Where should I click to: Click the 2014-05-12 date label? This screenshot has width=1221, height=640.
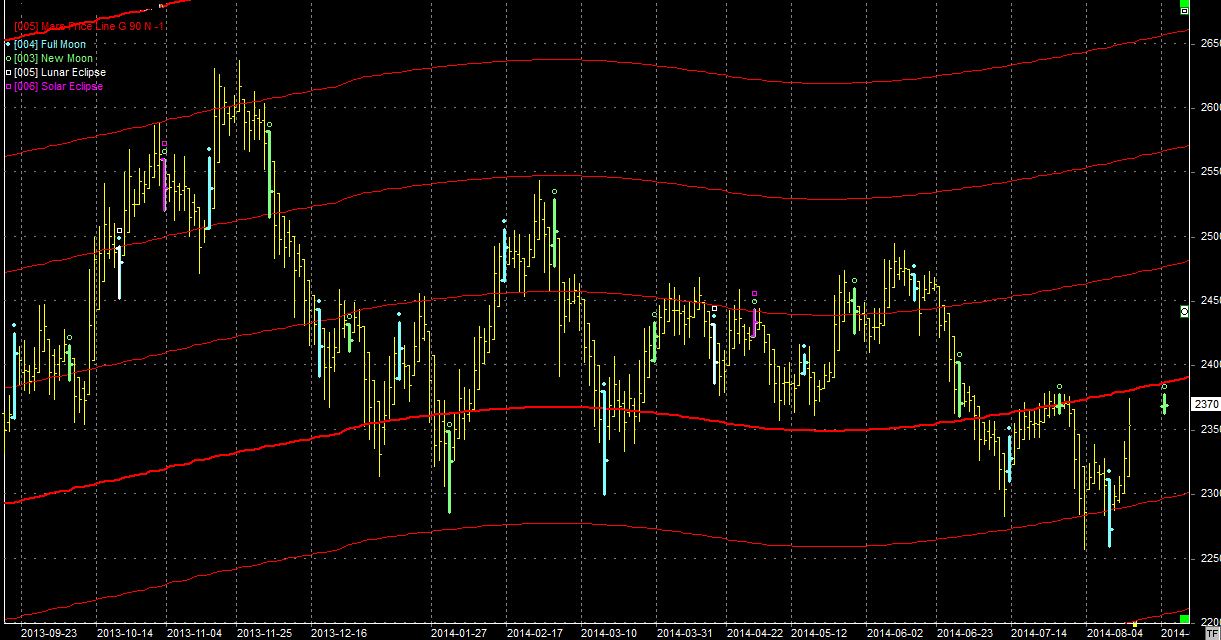820,633
